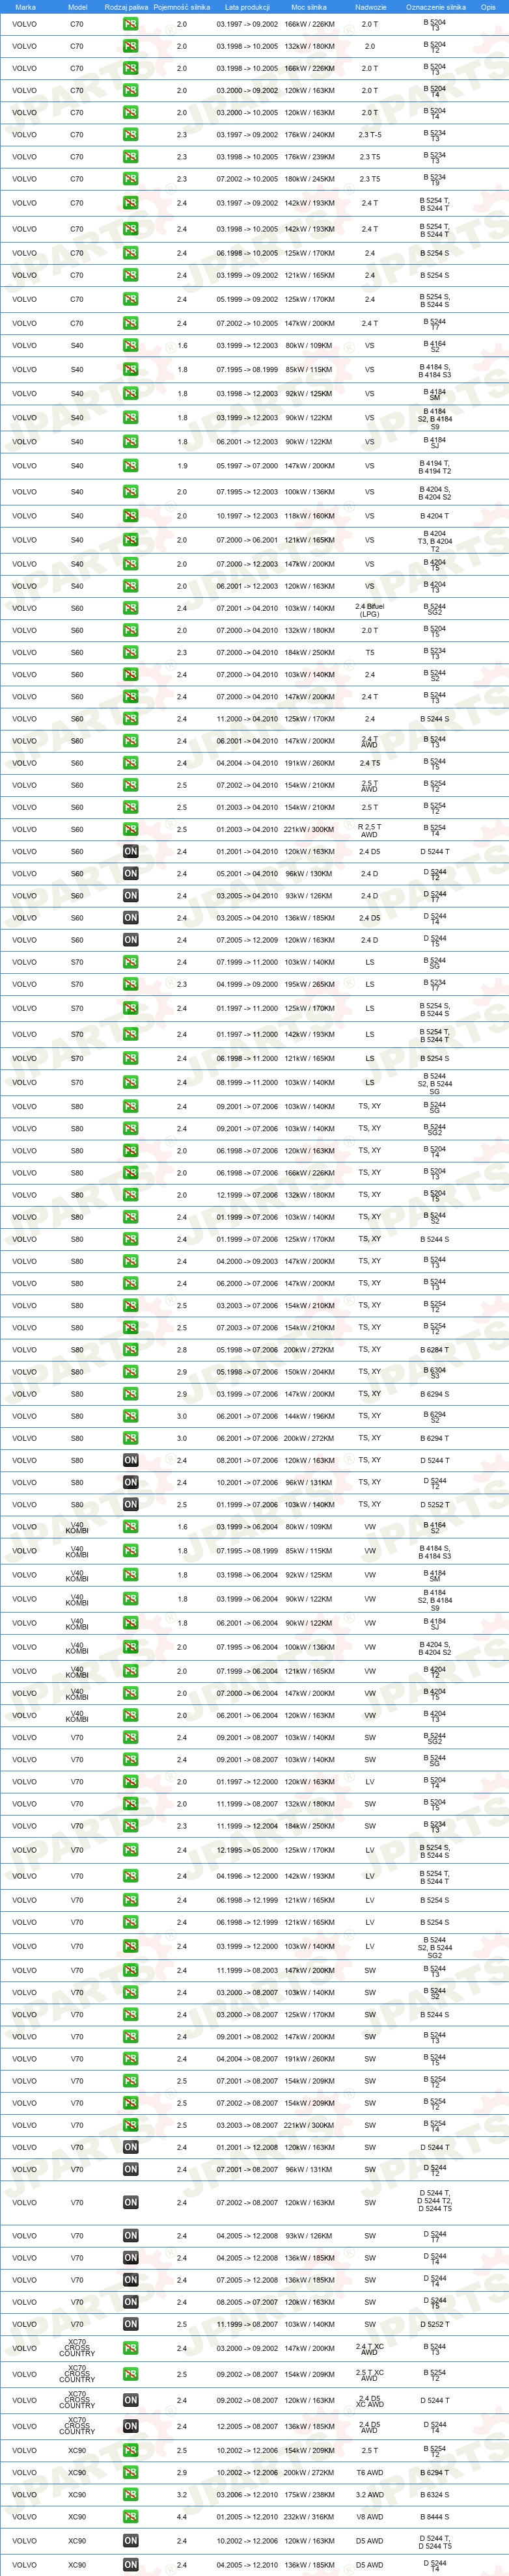Viewport: 509px width, 2576px height.
Task: Click the 1.9 engine capacity cell
Action: [x=181, y=466]
